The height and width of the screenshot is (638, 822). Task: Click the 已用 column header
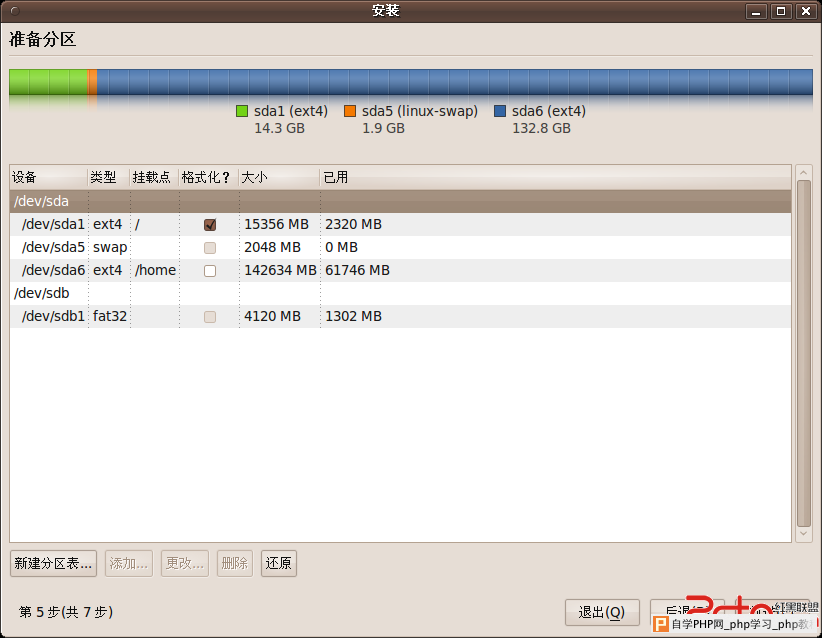[555, 177]
